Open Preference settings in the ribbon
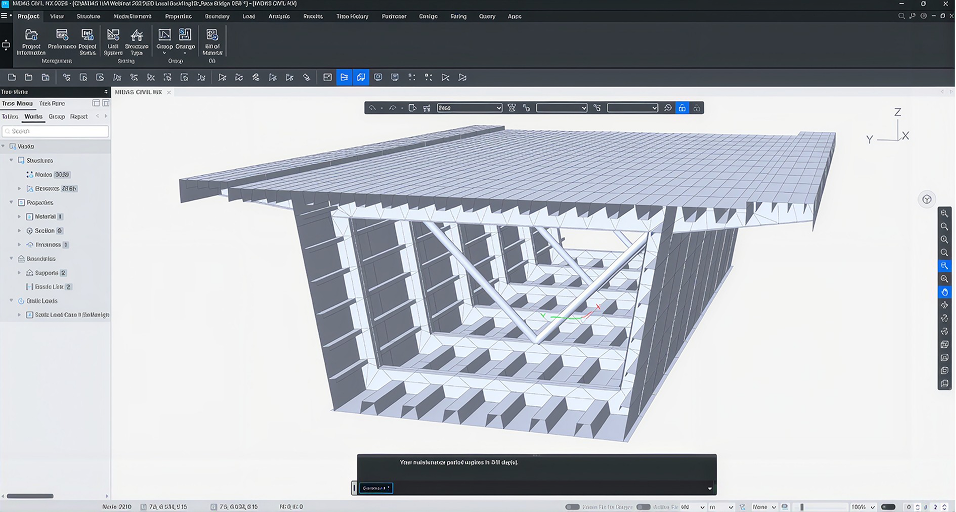The height and width of the screenshot is (512, 956). (62, 39)
